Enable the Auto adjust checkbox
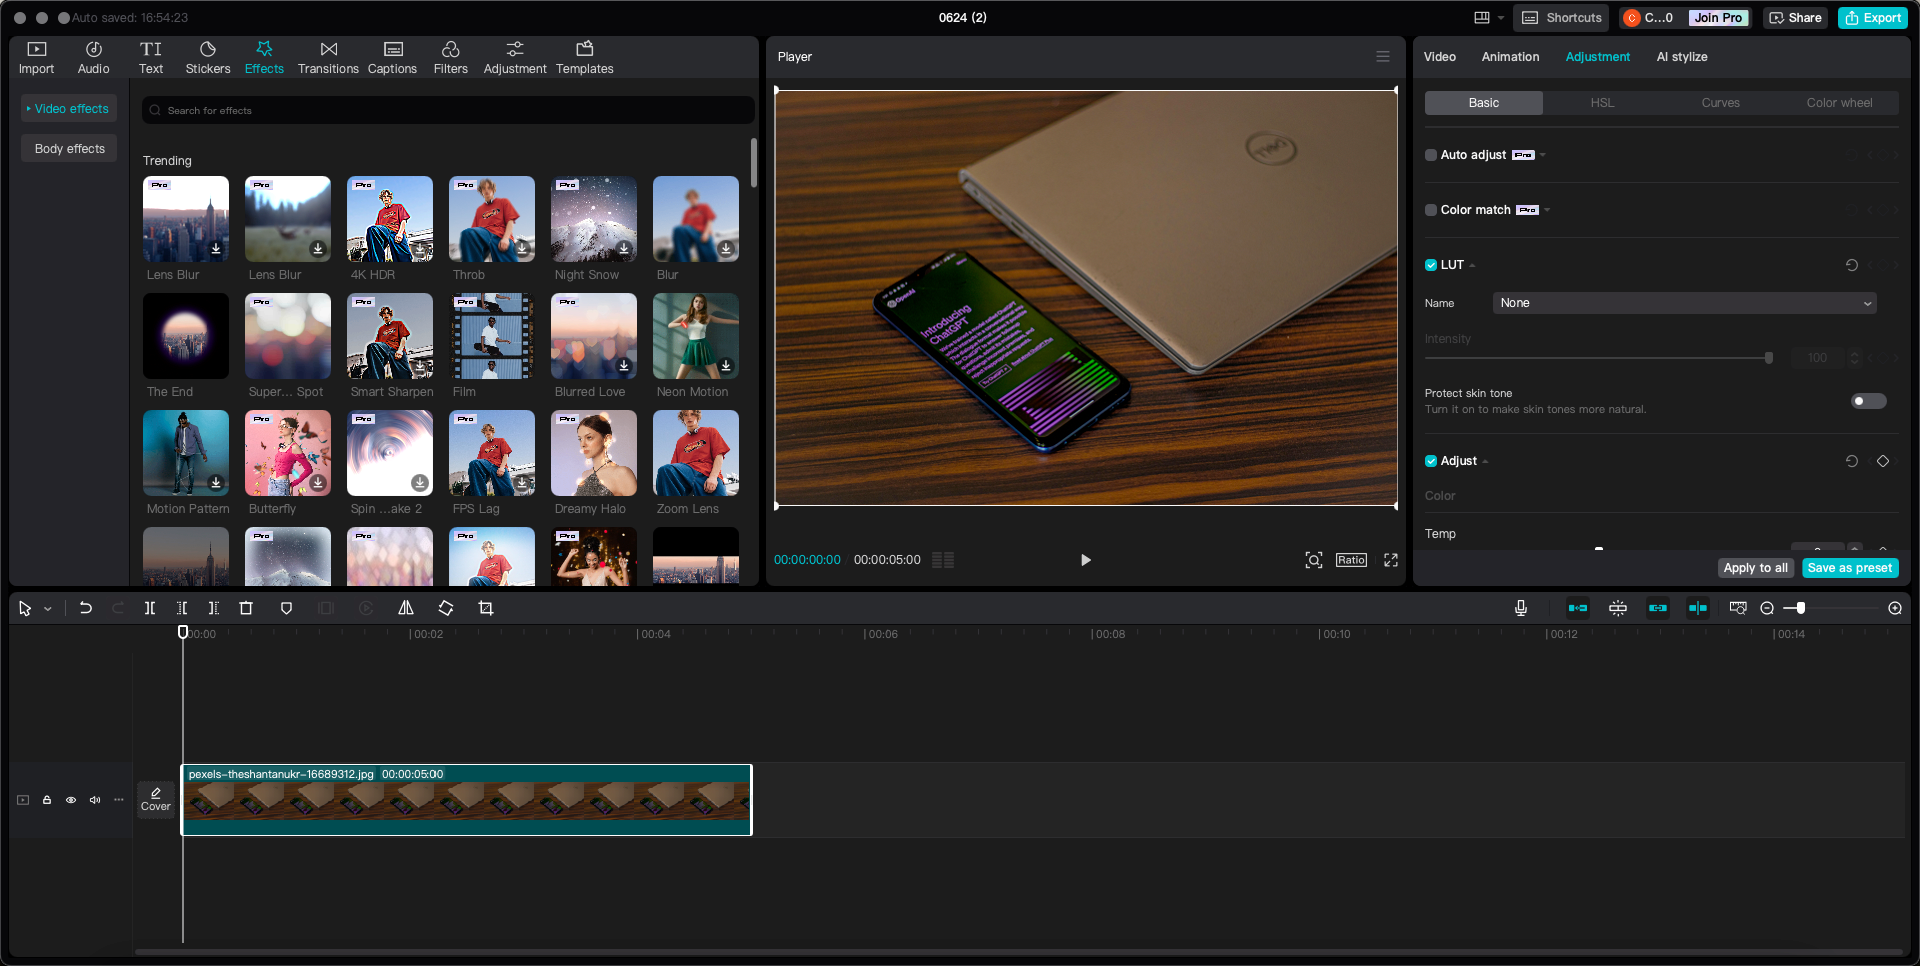This screenshot has height=966, width=1920. (1431, 155)
